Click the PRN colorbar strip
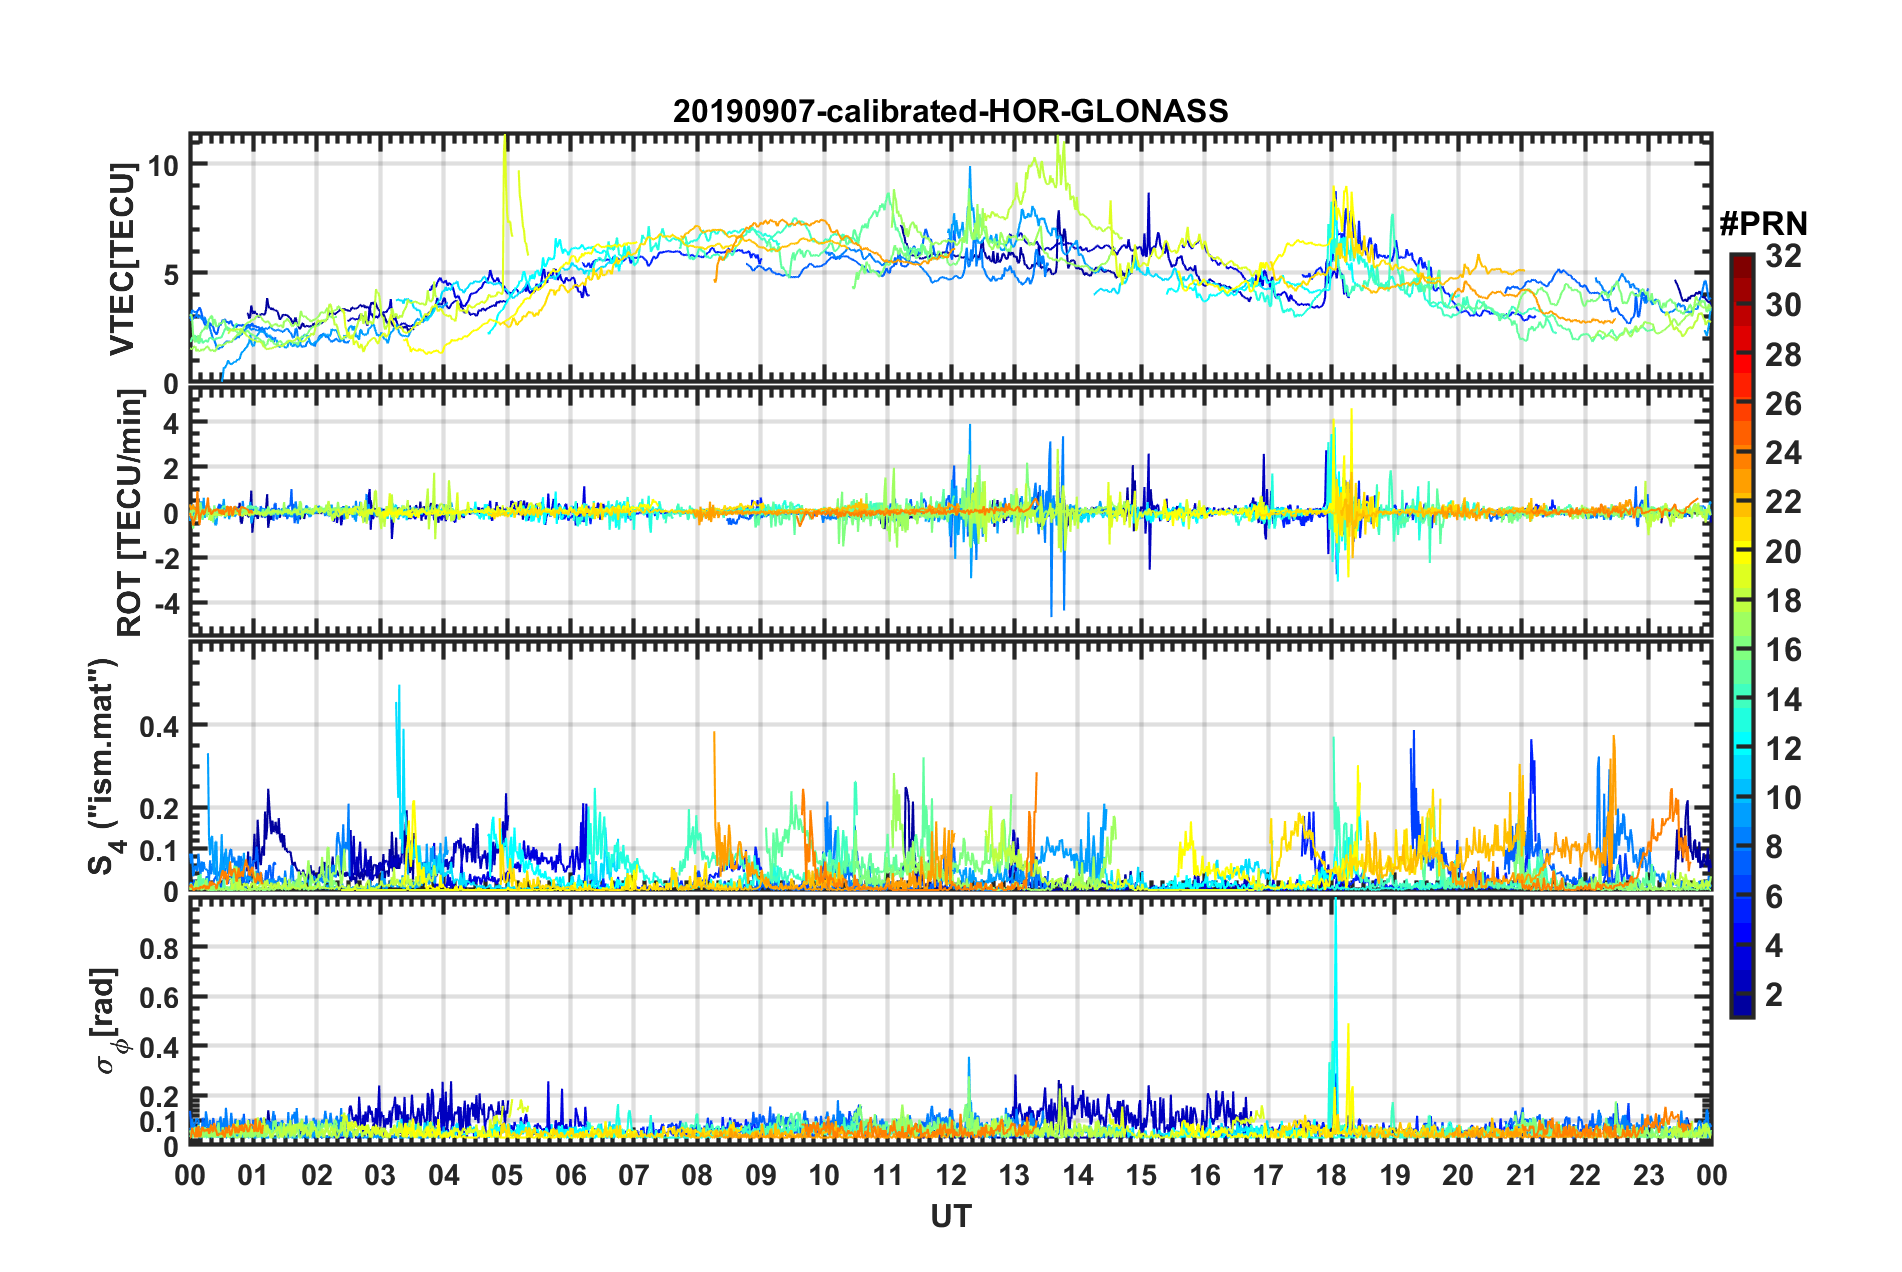This screenshot has width=1902, height=1272. point(1742,635)
